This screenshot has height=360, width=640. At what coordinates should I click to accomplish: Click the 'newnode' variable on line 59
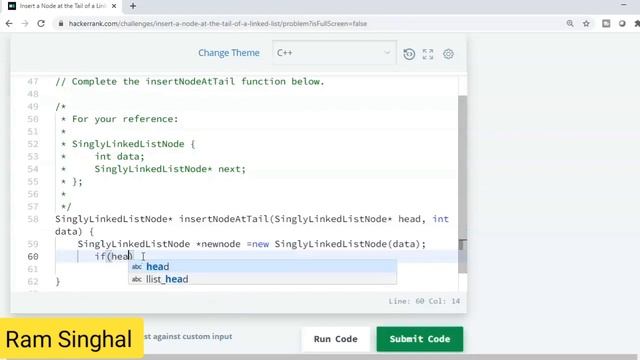221,244
